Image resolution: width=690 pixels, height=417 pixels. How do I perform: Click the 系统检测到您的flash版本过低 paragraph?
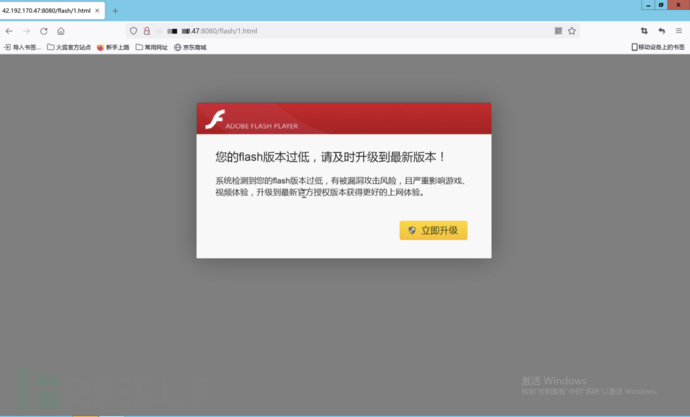341,187
